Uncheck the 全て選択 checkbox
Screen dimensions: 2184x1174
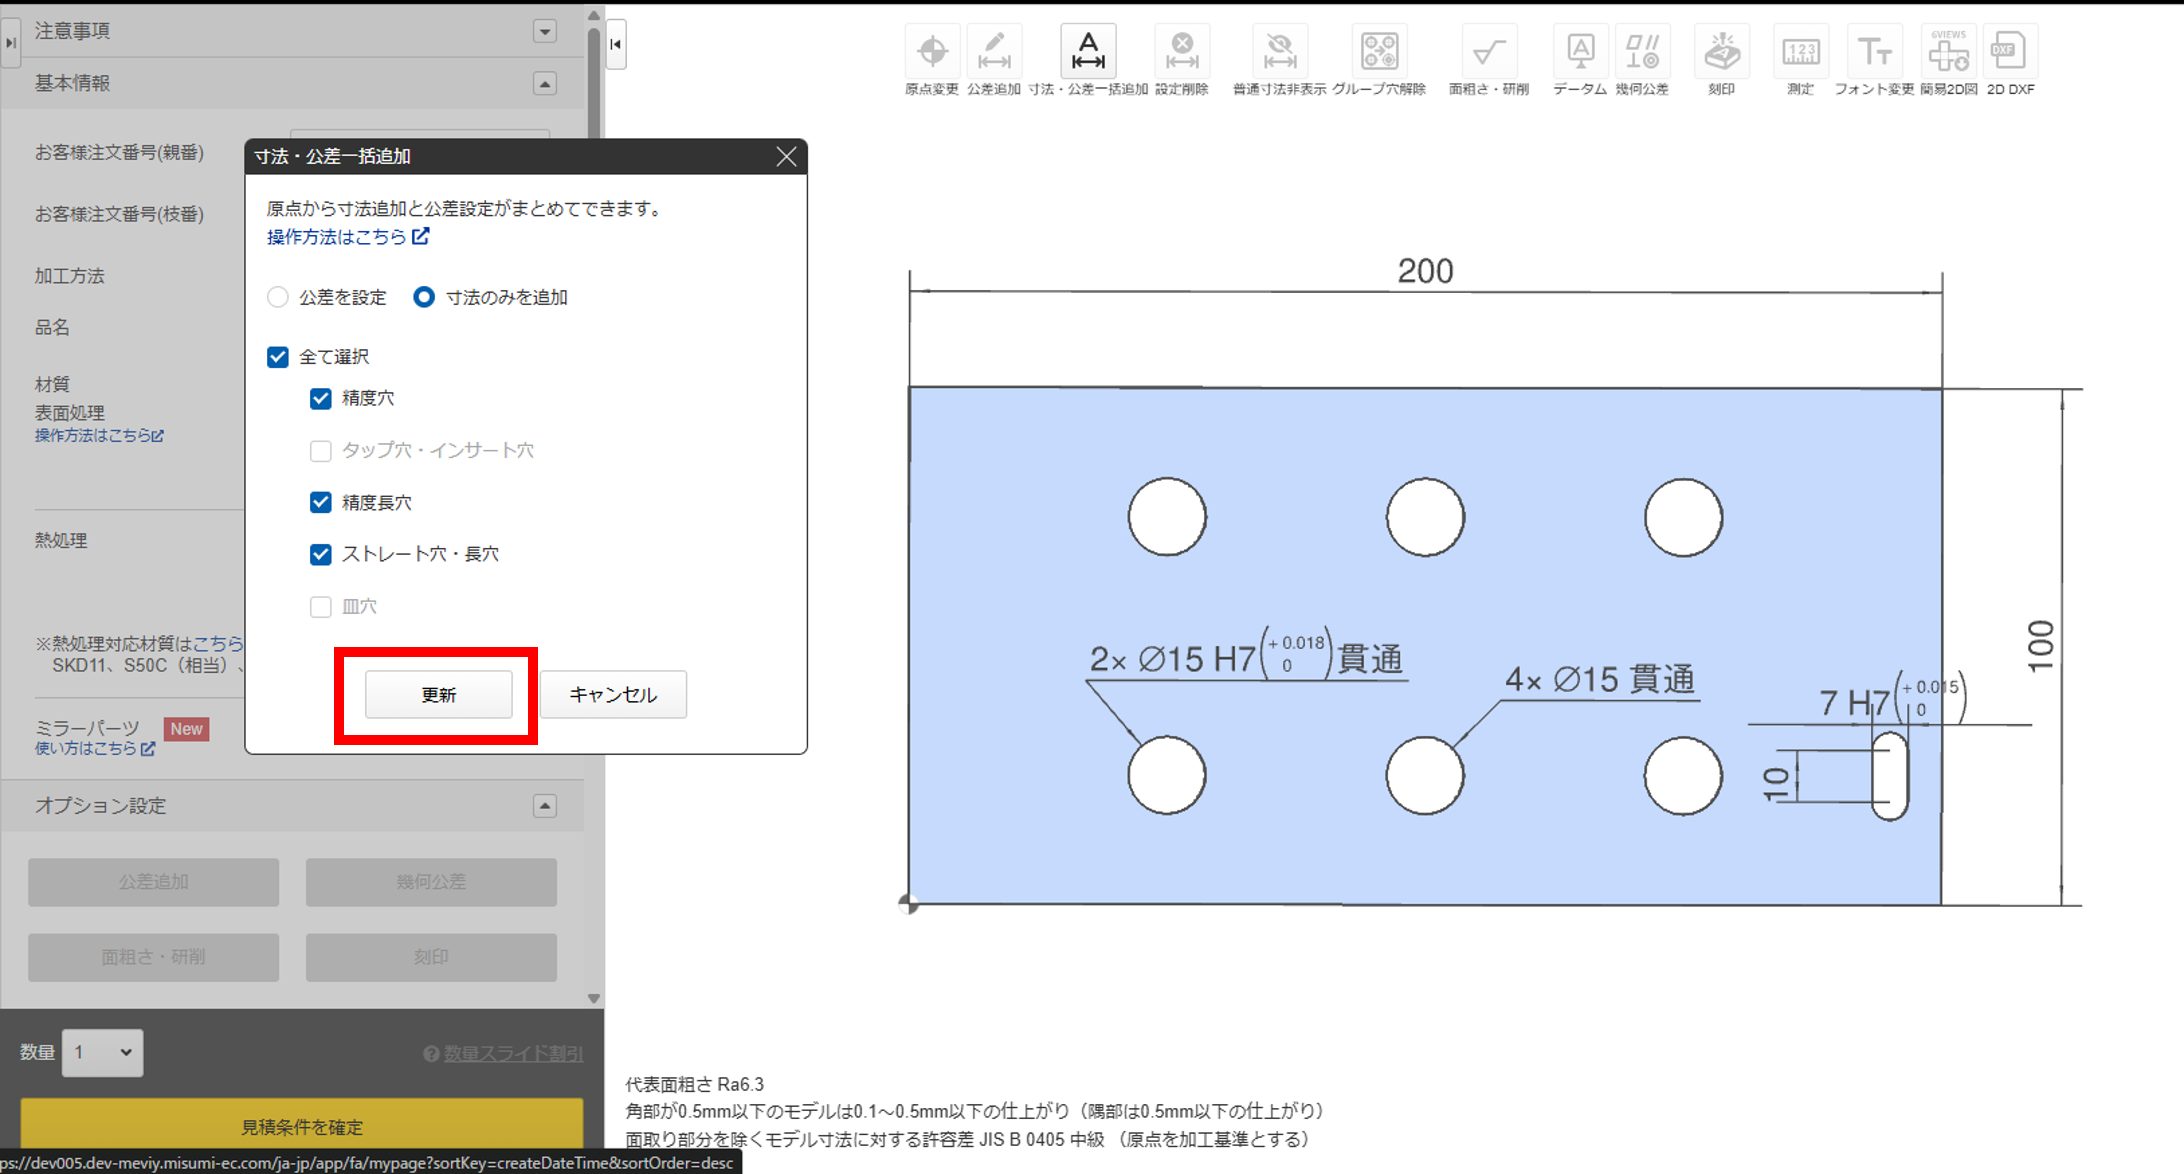coord(278,357)
